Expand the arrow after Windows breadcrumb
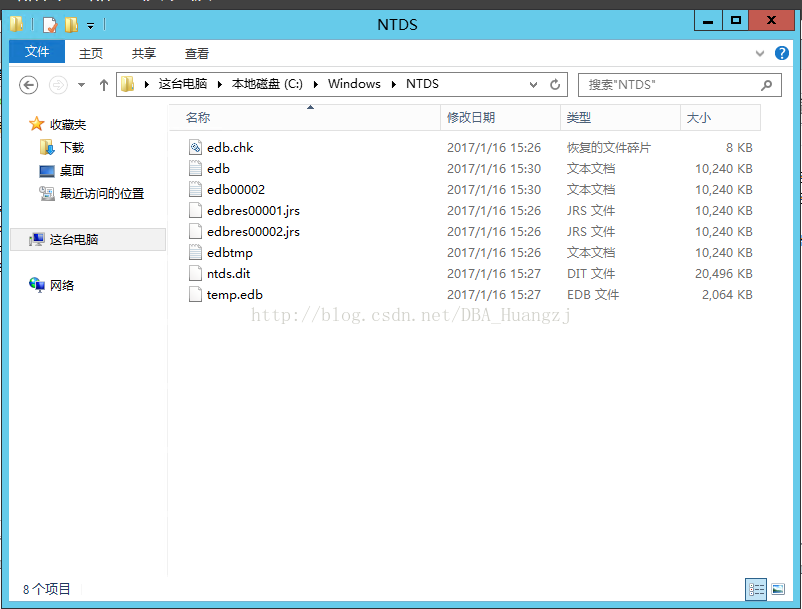The width and height of the screenshot is (802, 609). [x=393, y=84]
